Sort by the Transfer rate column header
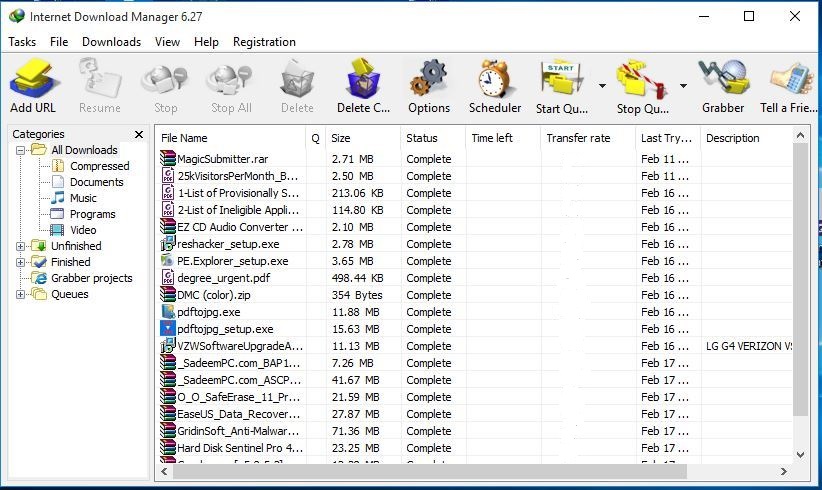The height and width of the screenshot is (490, 822). (588, 138)
